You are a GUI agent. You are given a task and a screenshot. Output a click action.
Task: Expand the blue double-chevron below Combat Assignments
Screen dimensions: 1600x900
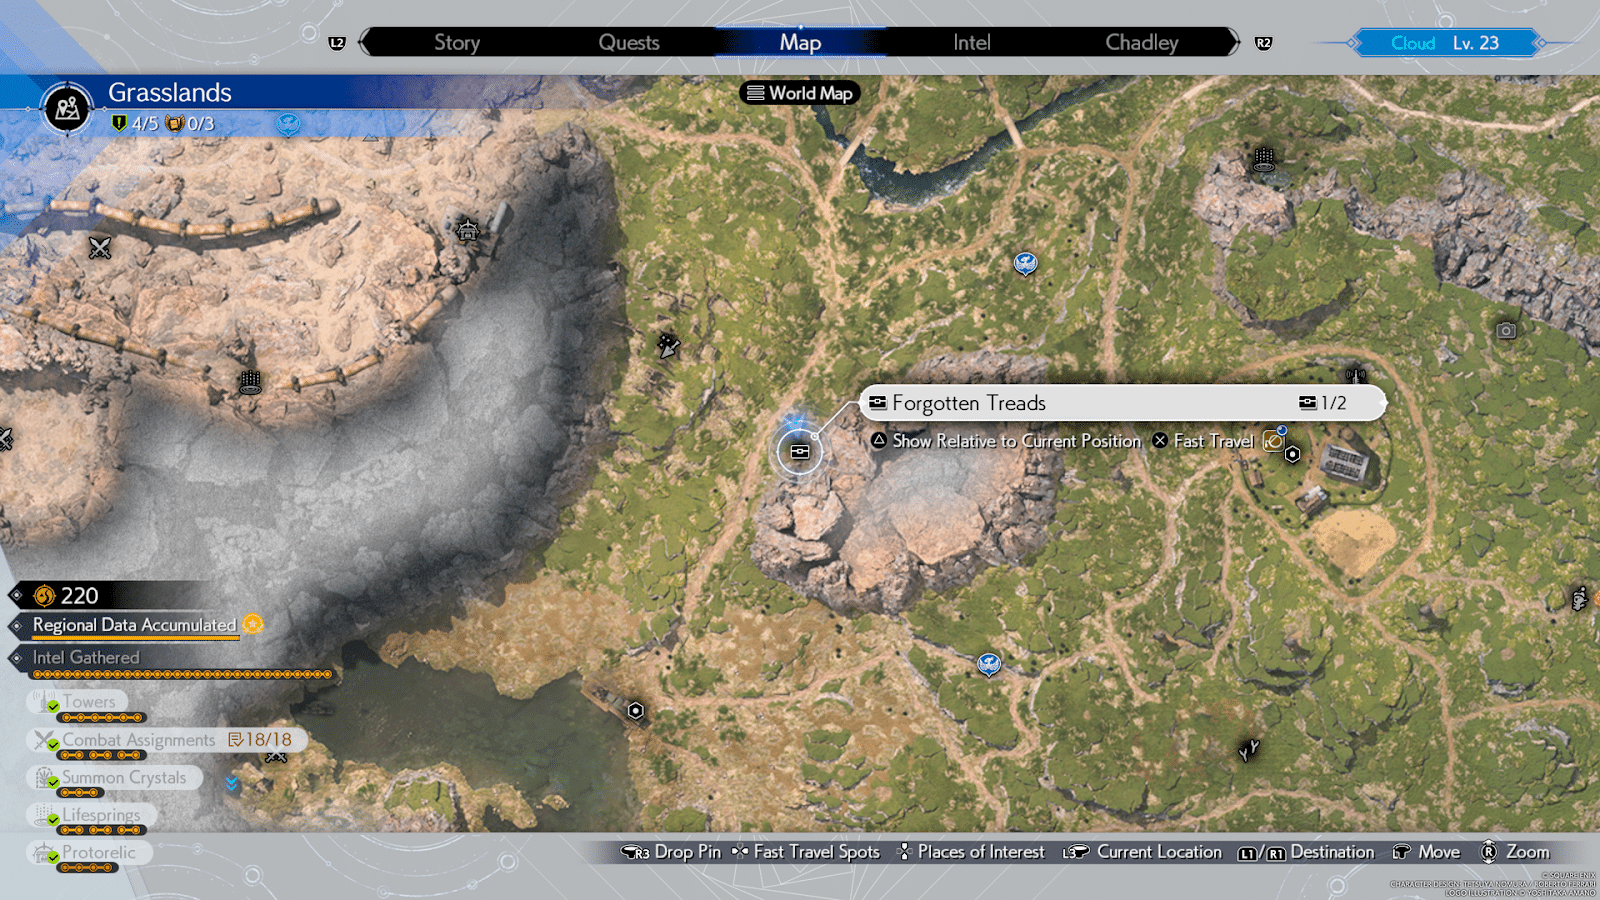pyautogui.click(x=232, y=783)
